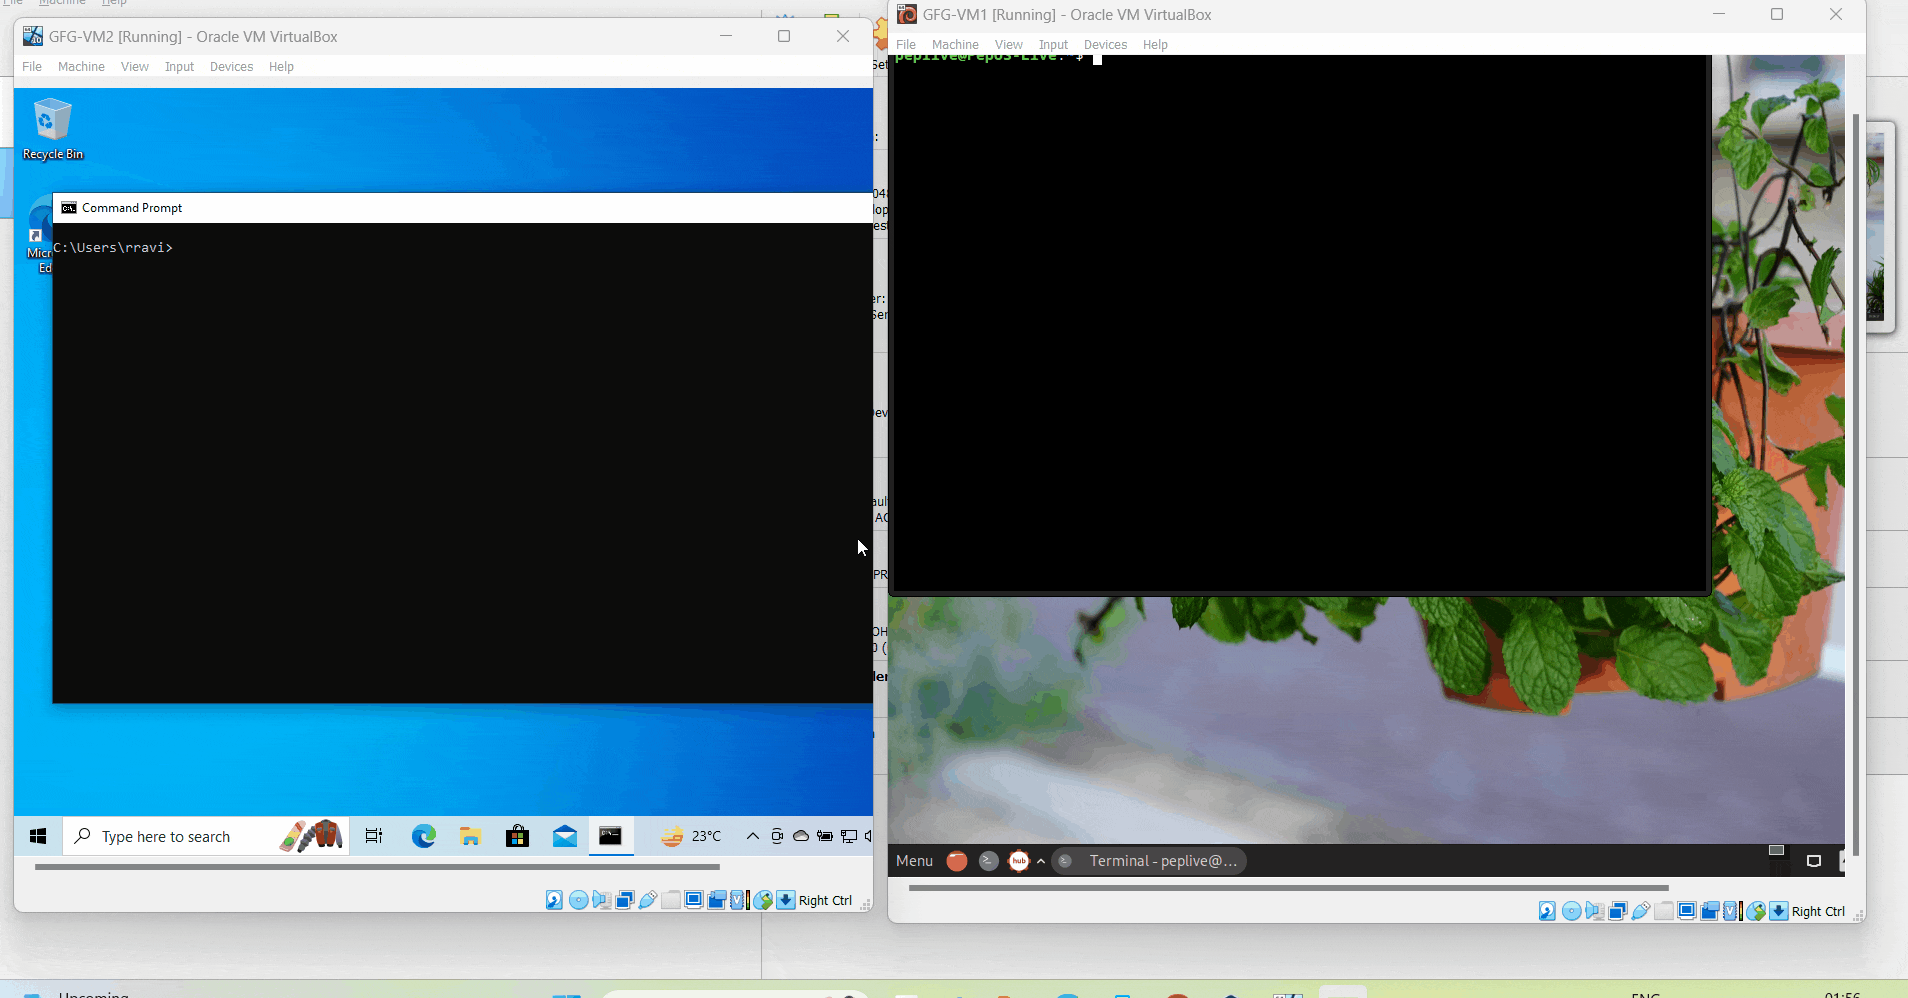Click vertical scrollbar in GFG-VM1 window
The image size is (1908, 998).
[x=1856, y=485]
